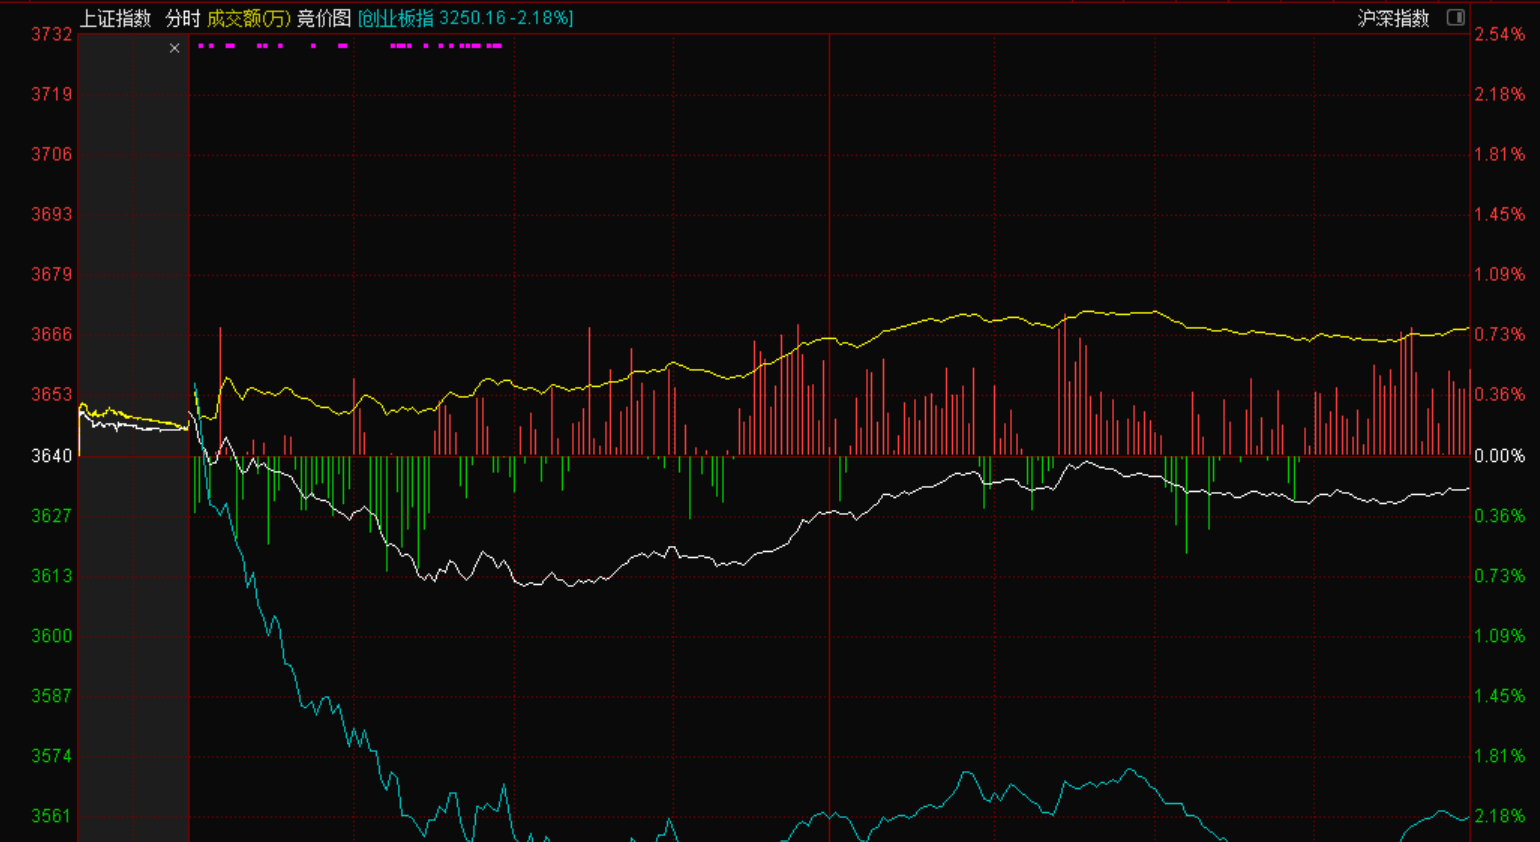Click the green 3627 price axis label
Viewport: 1540px width, 842px height.
52,516
